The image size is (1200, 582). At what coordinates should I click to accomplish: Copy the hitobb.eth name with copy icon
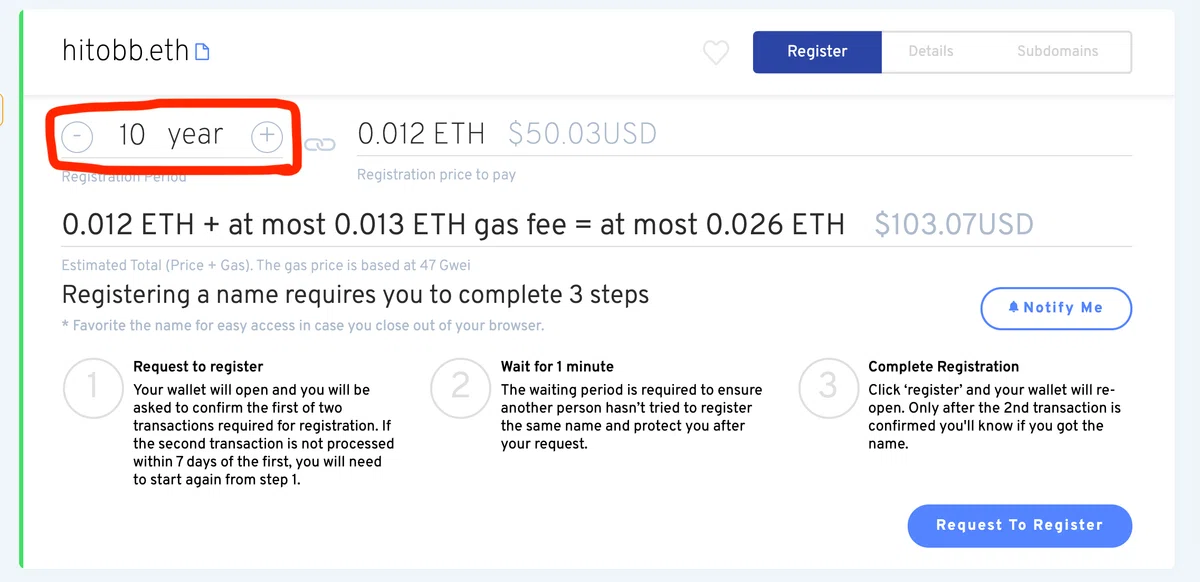(x=203, y=52)
